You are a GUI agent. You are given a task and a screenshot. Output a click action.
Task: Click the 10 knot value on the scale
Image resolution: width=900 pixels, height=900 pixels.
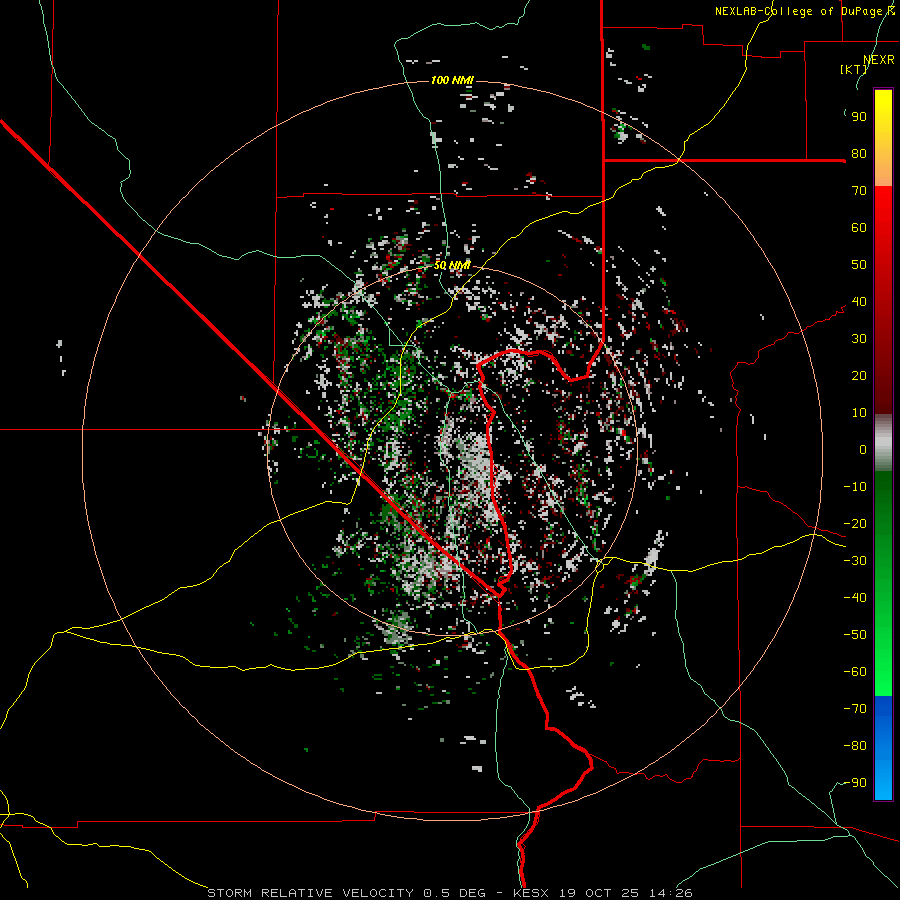click(x=859, y=413)
